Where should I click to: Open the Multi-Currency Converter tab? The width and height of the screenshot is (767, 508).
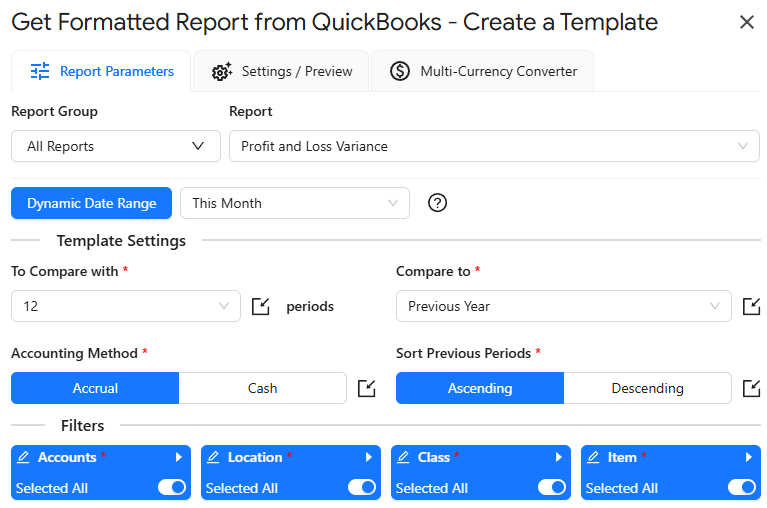coord(483,71)
